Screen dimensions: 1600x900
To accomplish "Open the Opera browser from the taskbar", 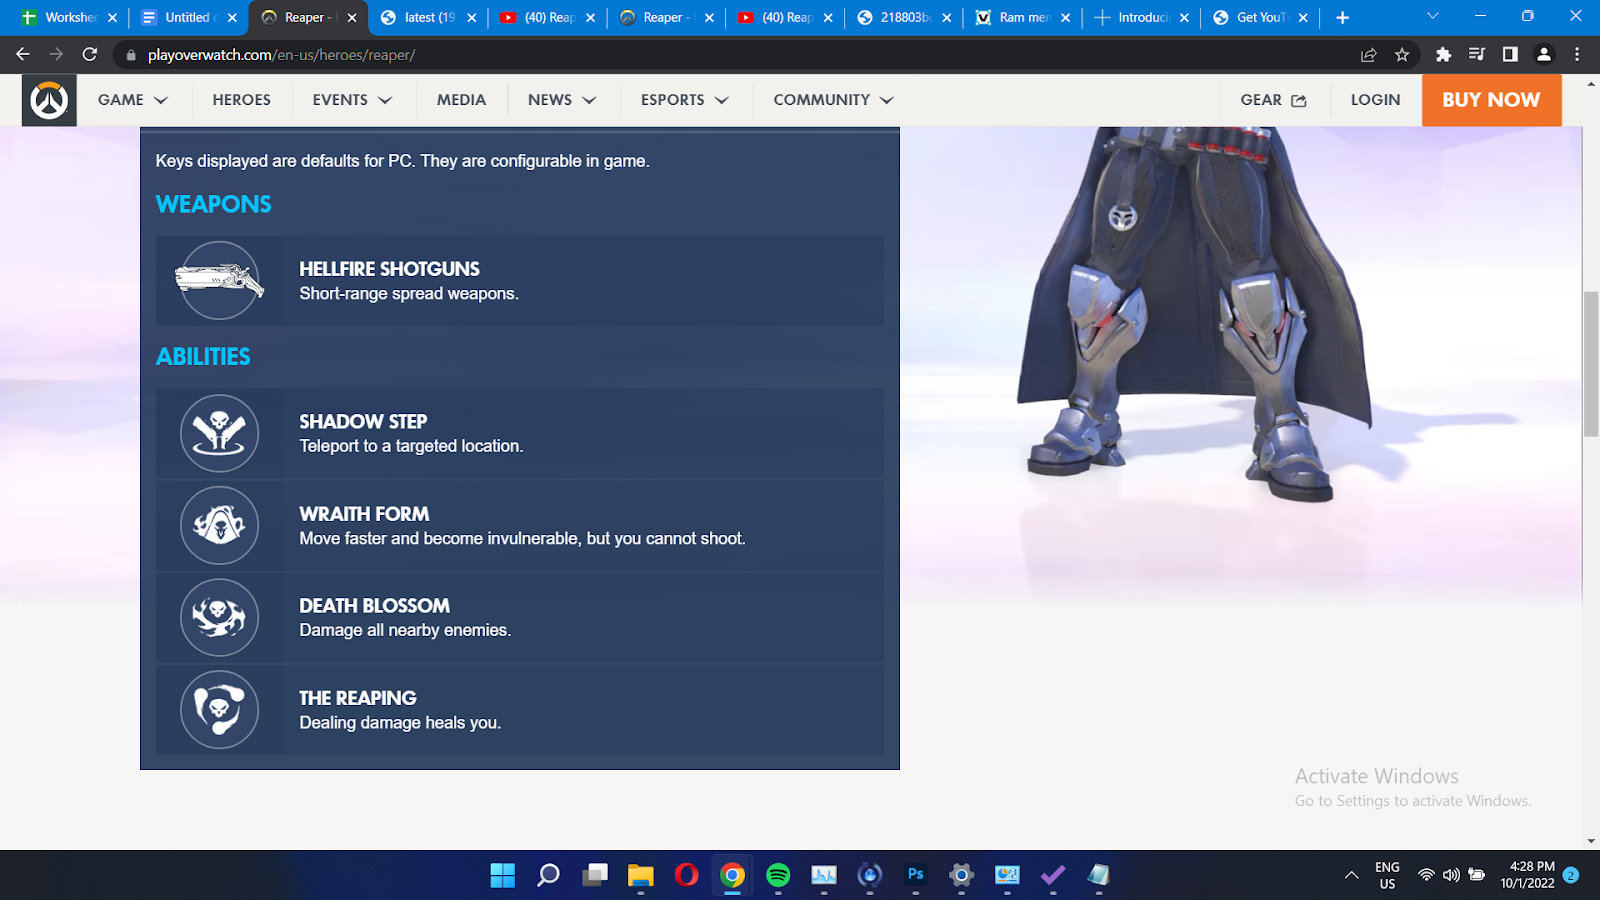I will [687, 876].
